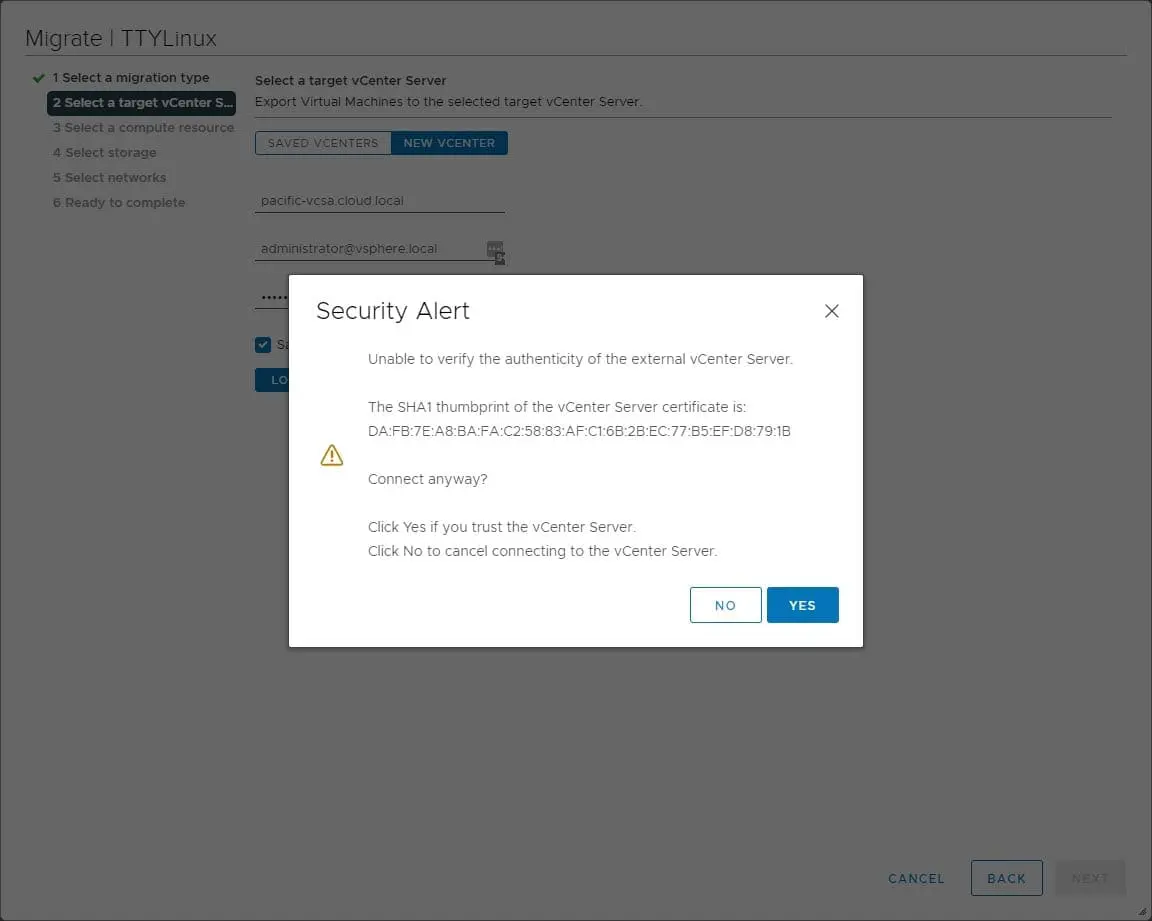1152x921 pixels.
Task: Click the resize grip in the window corner
Action: (1143, 912)
